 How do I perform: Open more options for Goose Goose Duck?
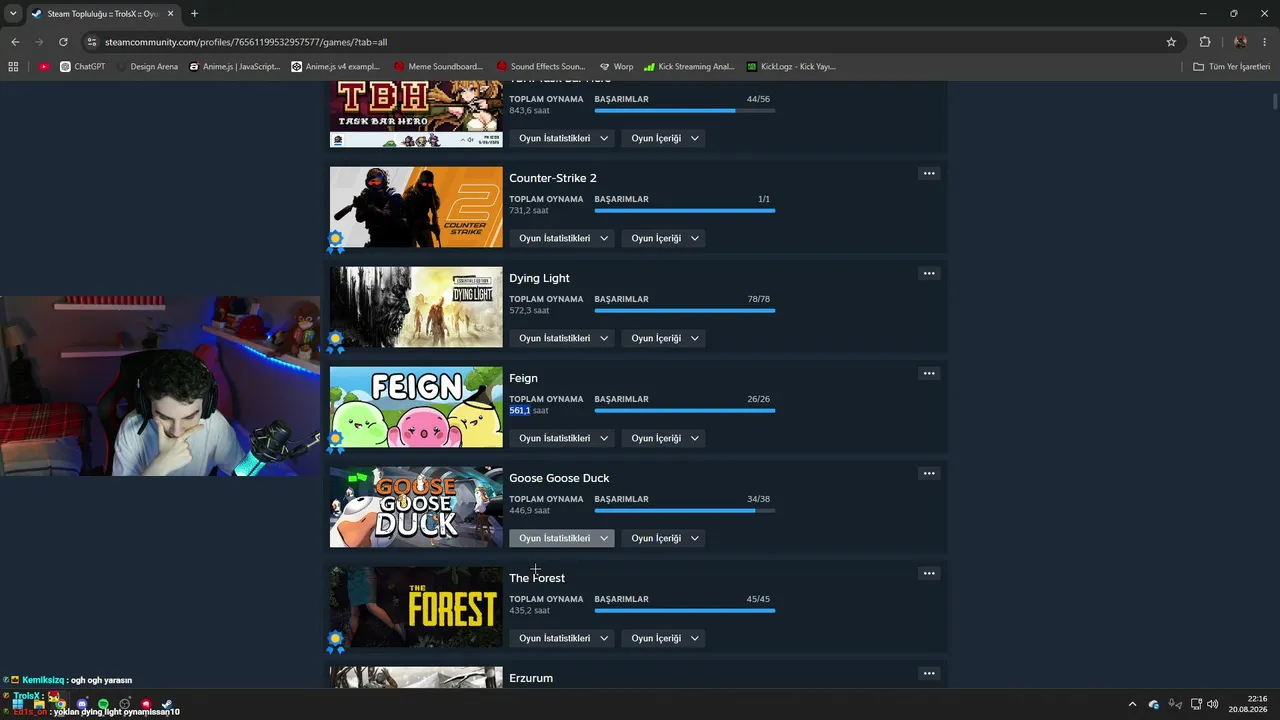tap(929, 474)
